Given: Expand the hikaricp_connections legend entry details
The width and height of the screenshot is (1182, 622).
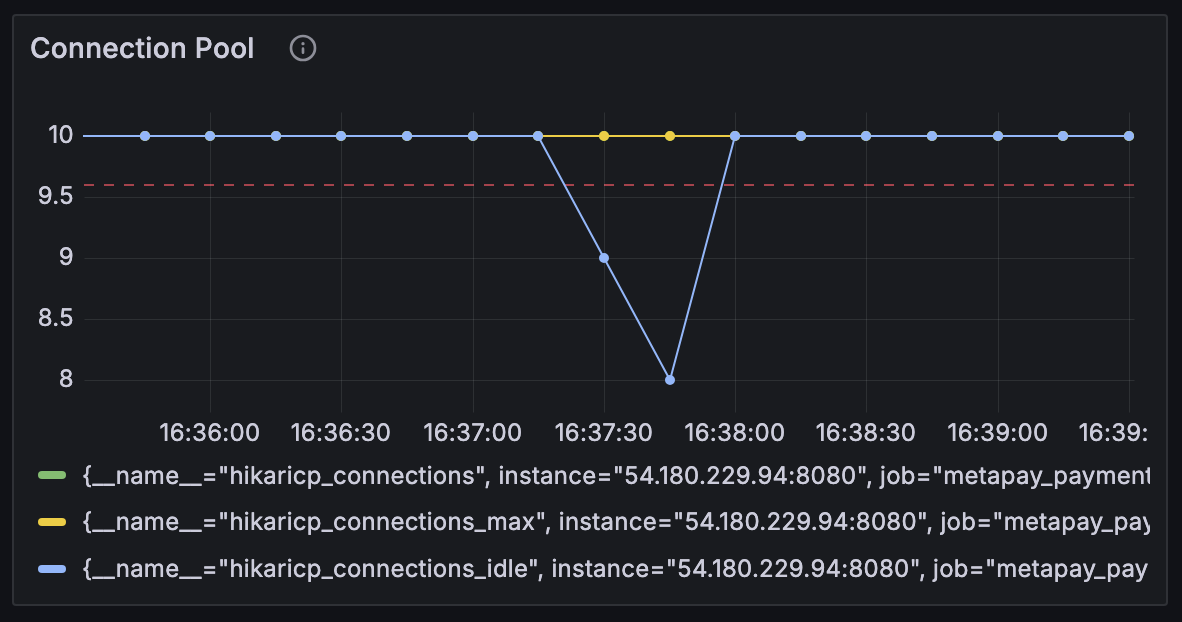Looking at the screenshot, I should tap(400, 476).
